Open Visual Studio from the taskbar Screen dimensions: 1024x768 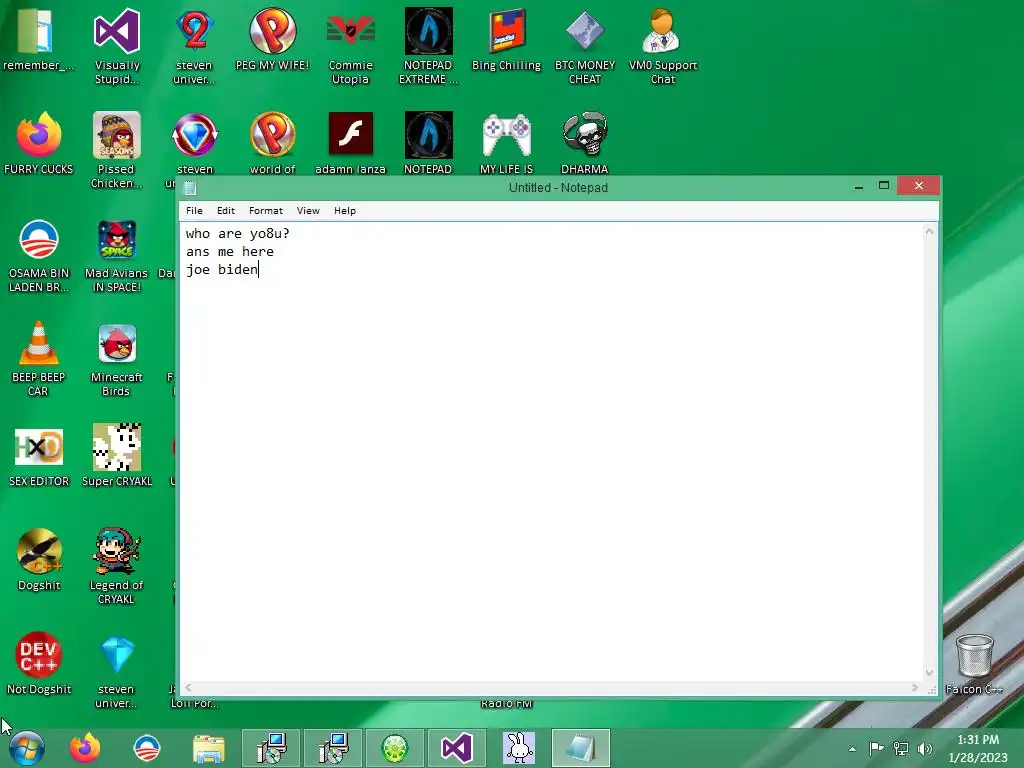coord(456,748)
